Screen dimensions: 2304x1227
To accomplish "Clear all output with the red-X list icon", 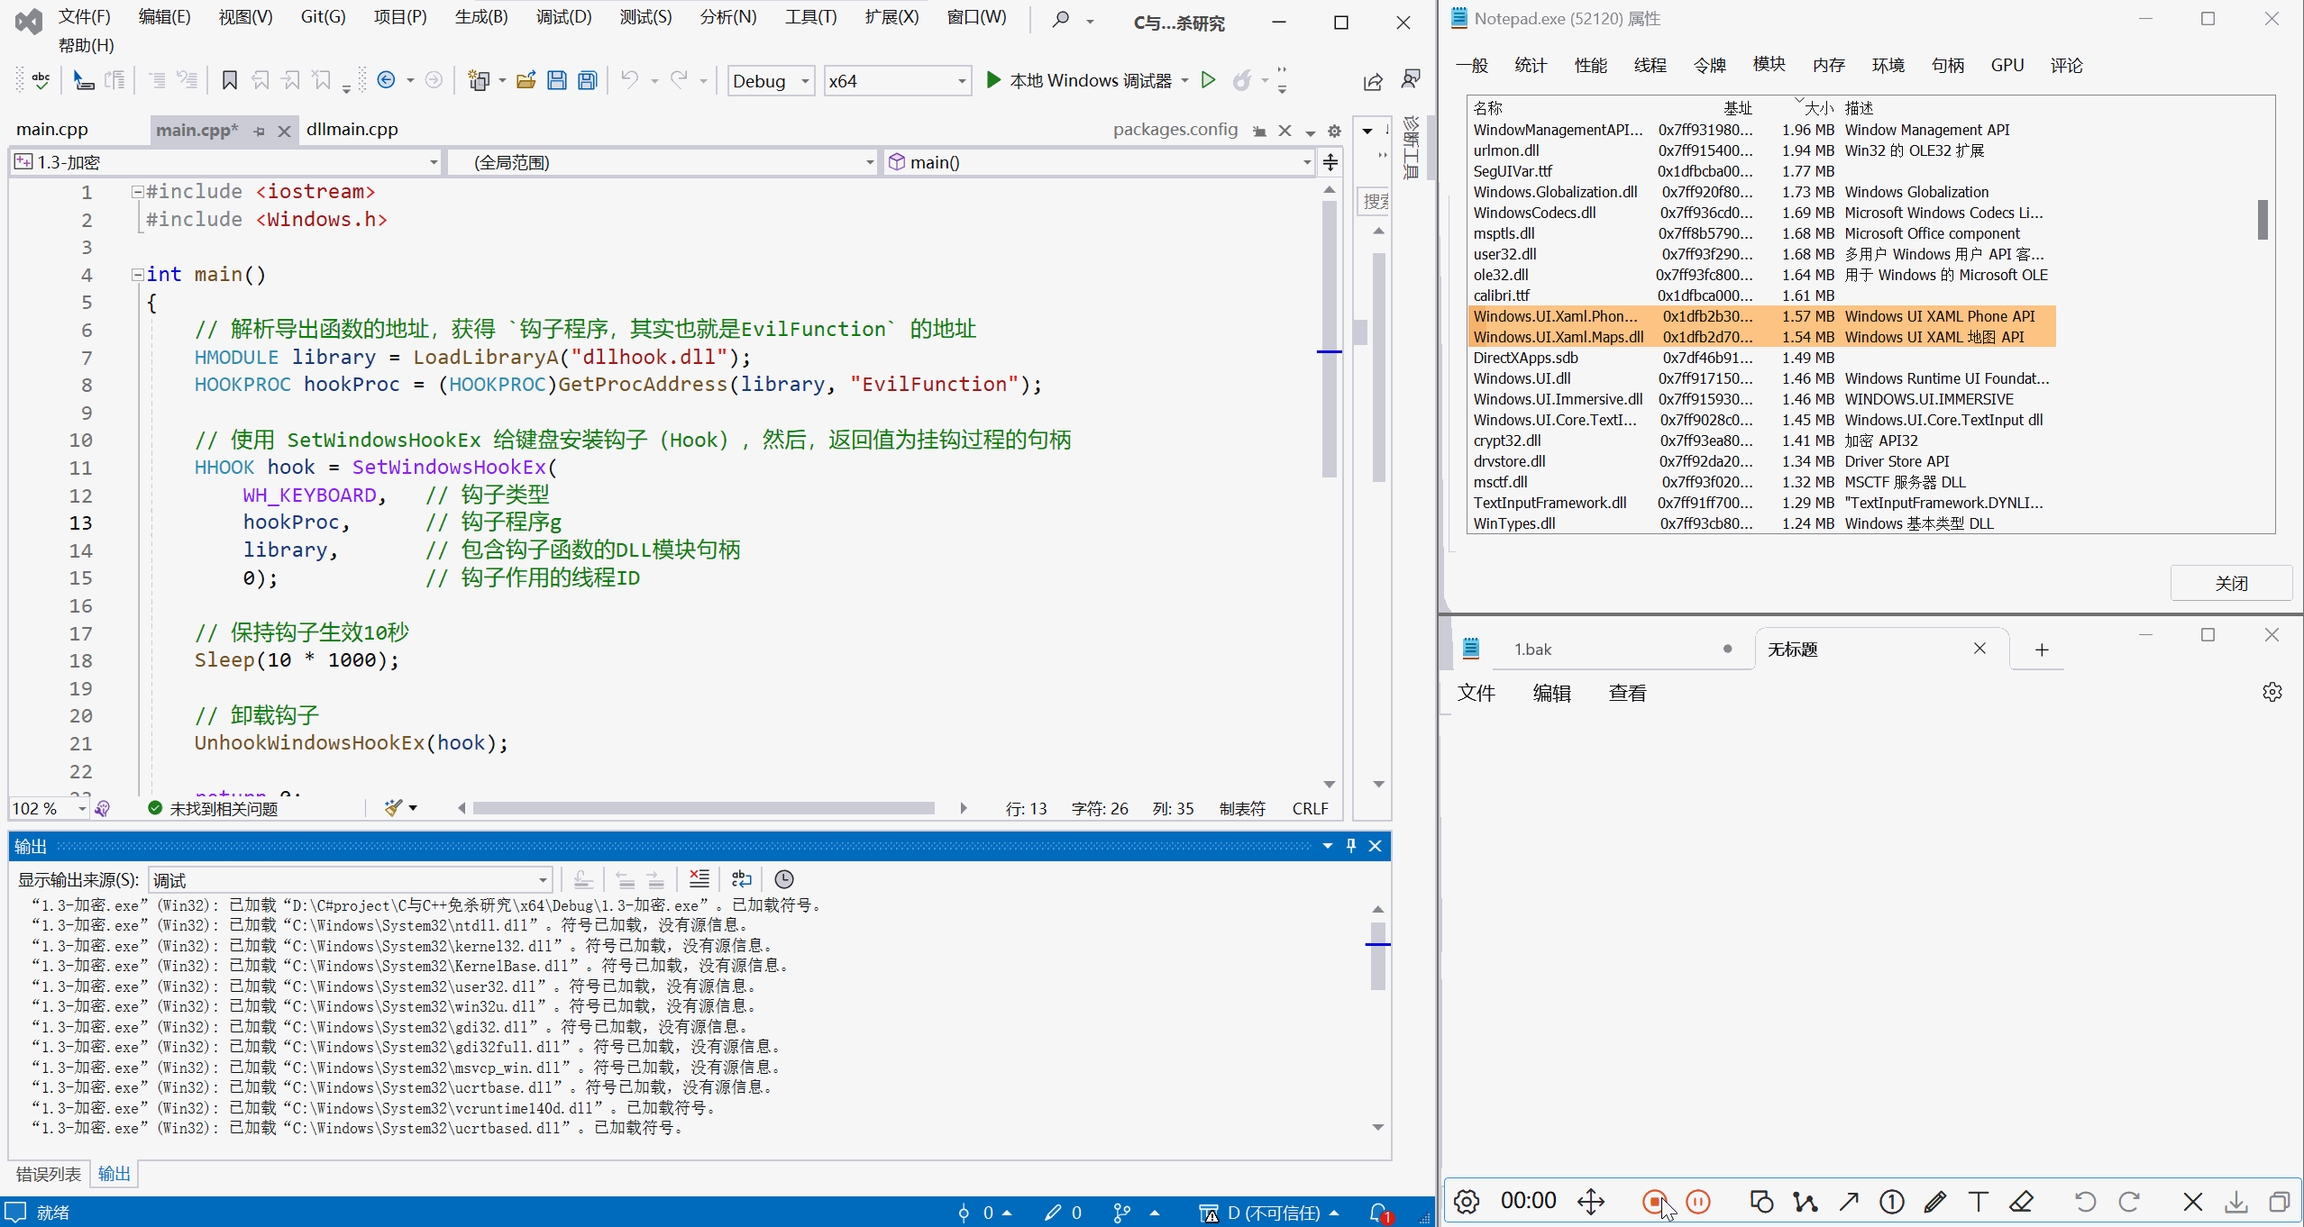I will 699,879.
